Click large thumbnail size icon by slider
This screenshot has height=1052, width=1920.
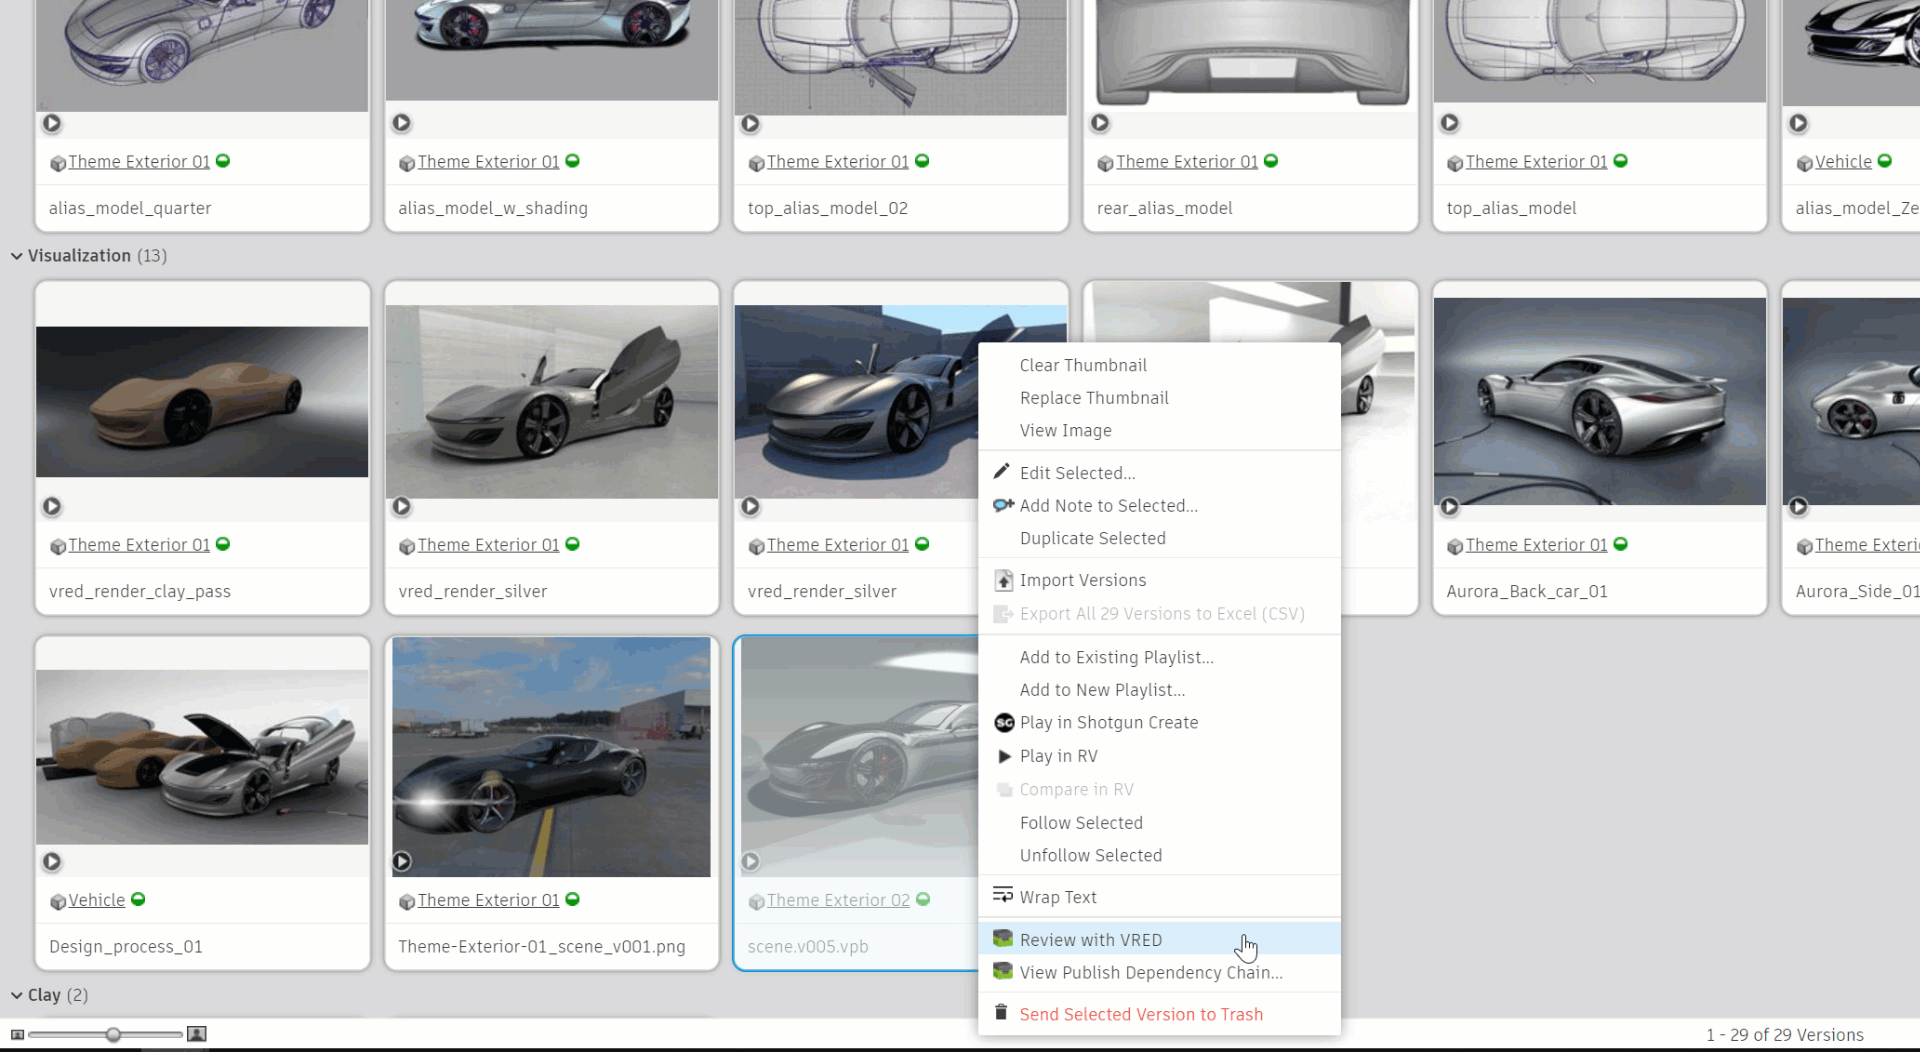coord(197,1034)
